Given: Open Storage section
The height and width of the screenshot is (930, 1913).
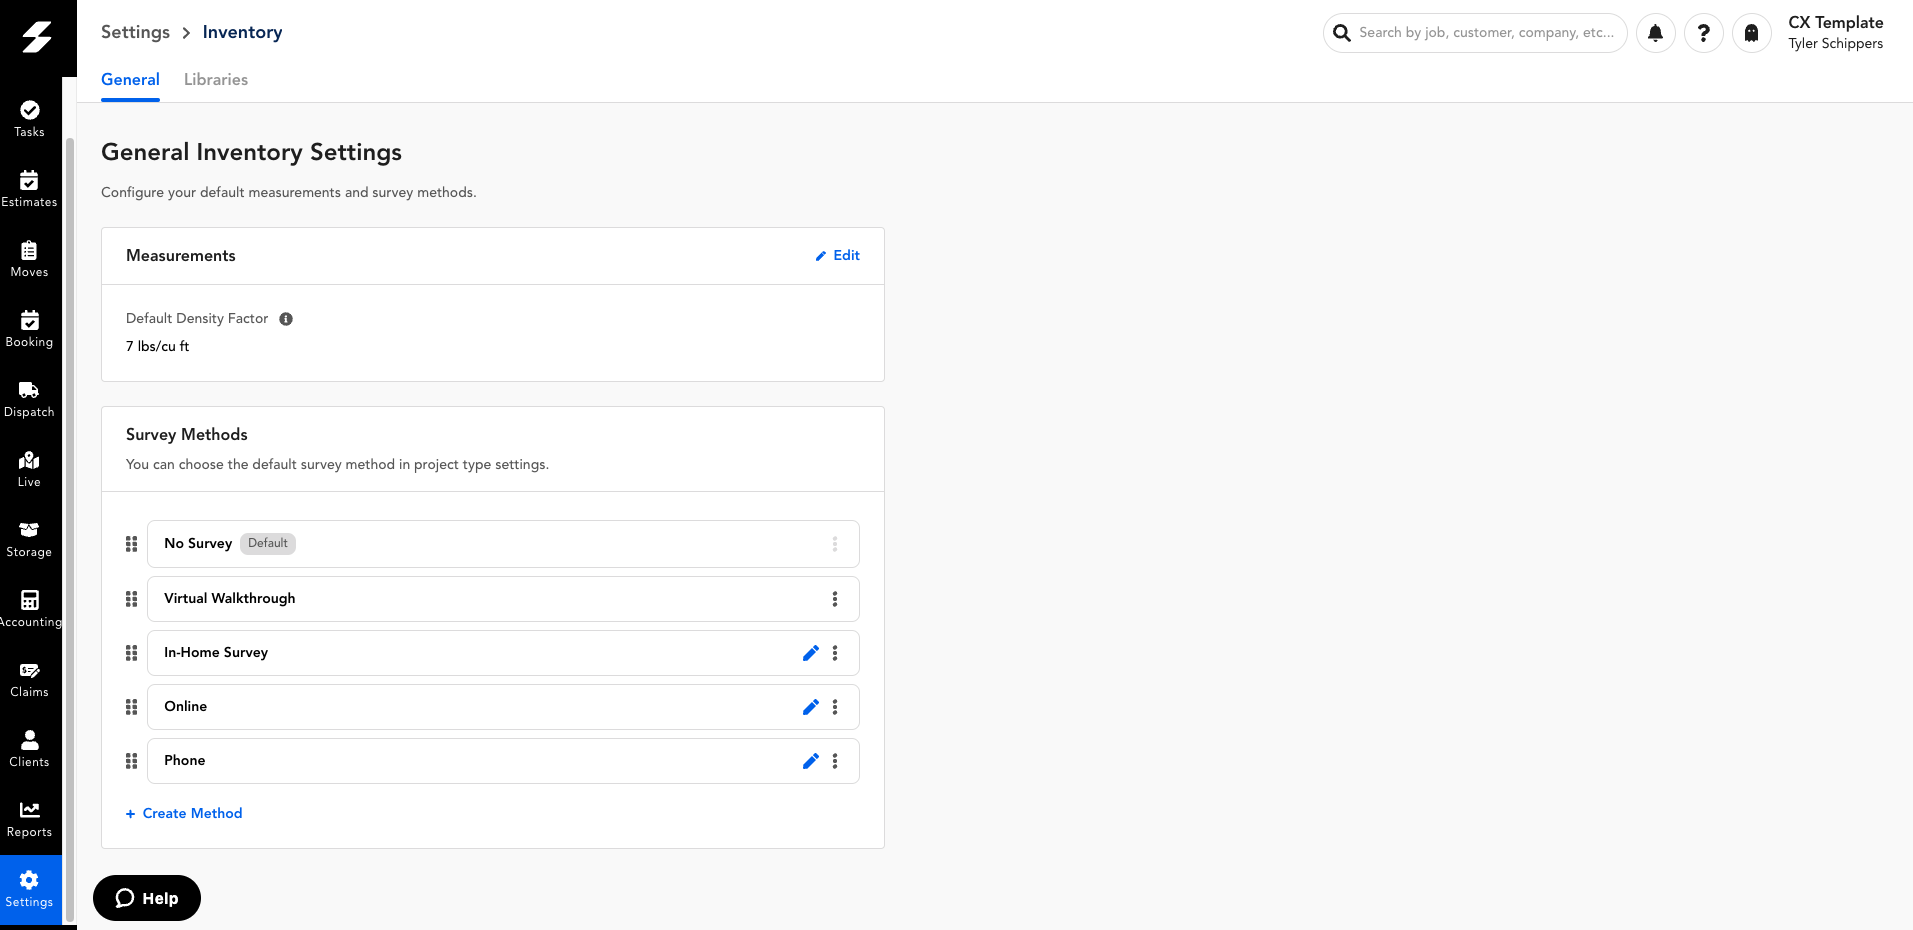Looking at the screenshot, I should [30, 539].
